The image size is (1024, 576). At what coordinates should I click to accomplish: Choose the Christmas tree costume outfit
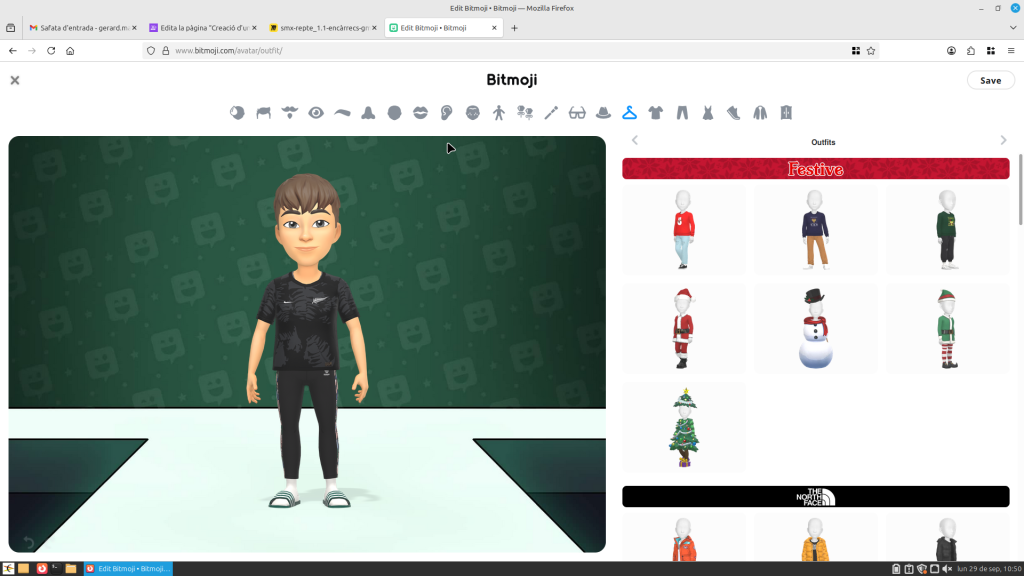pyautogui.click(x=684, y=427)
